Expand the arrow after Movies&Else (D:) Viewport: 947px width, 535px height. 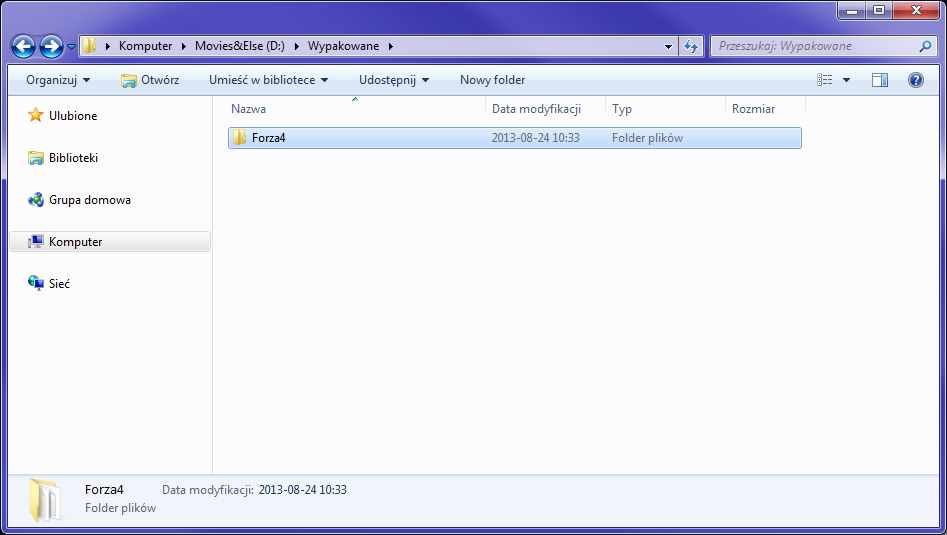coord(297,46)
